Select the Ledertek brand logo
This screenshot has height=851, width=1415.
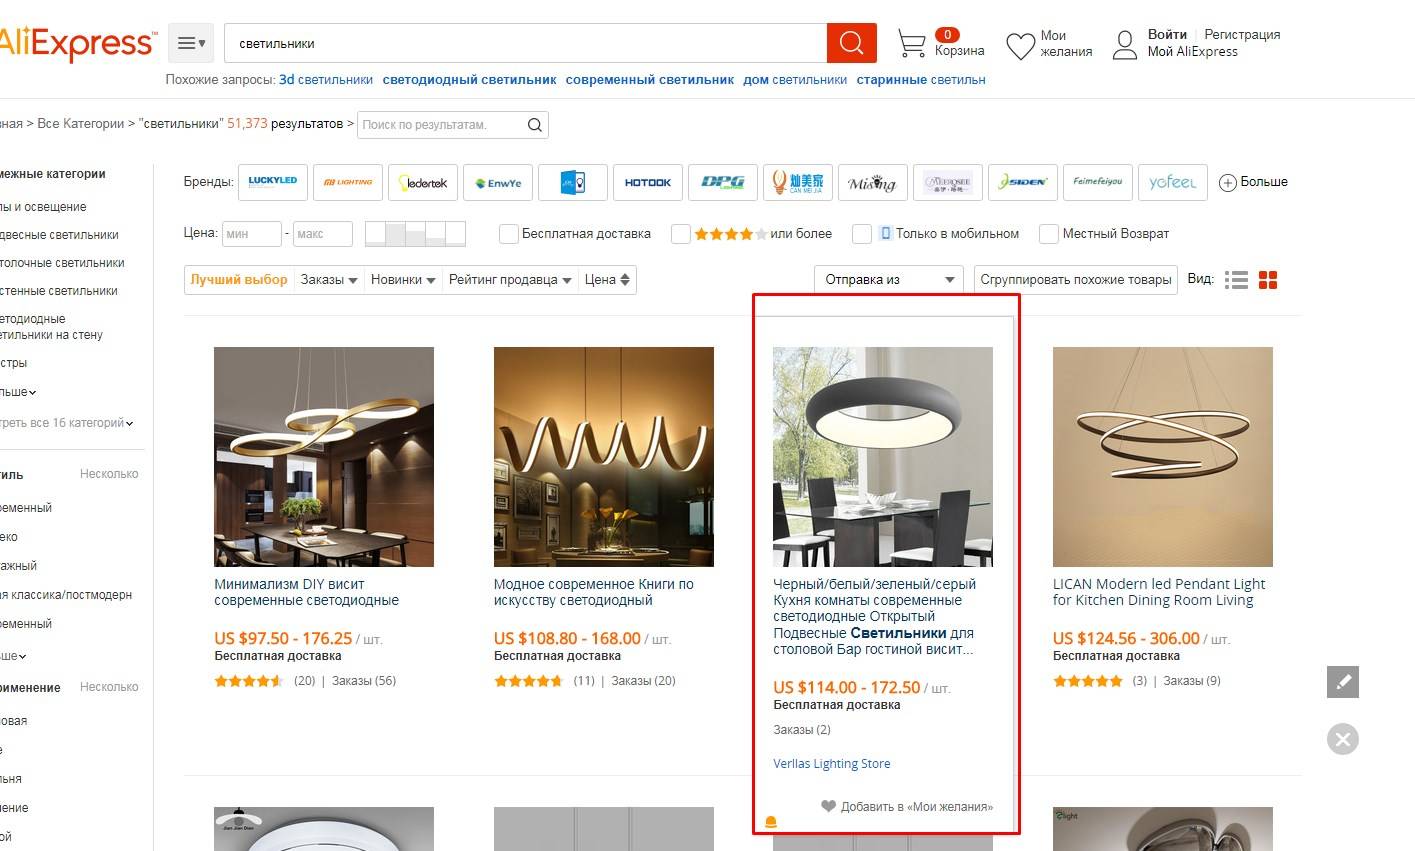(423, 182)
